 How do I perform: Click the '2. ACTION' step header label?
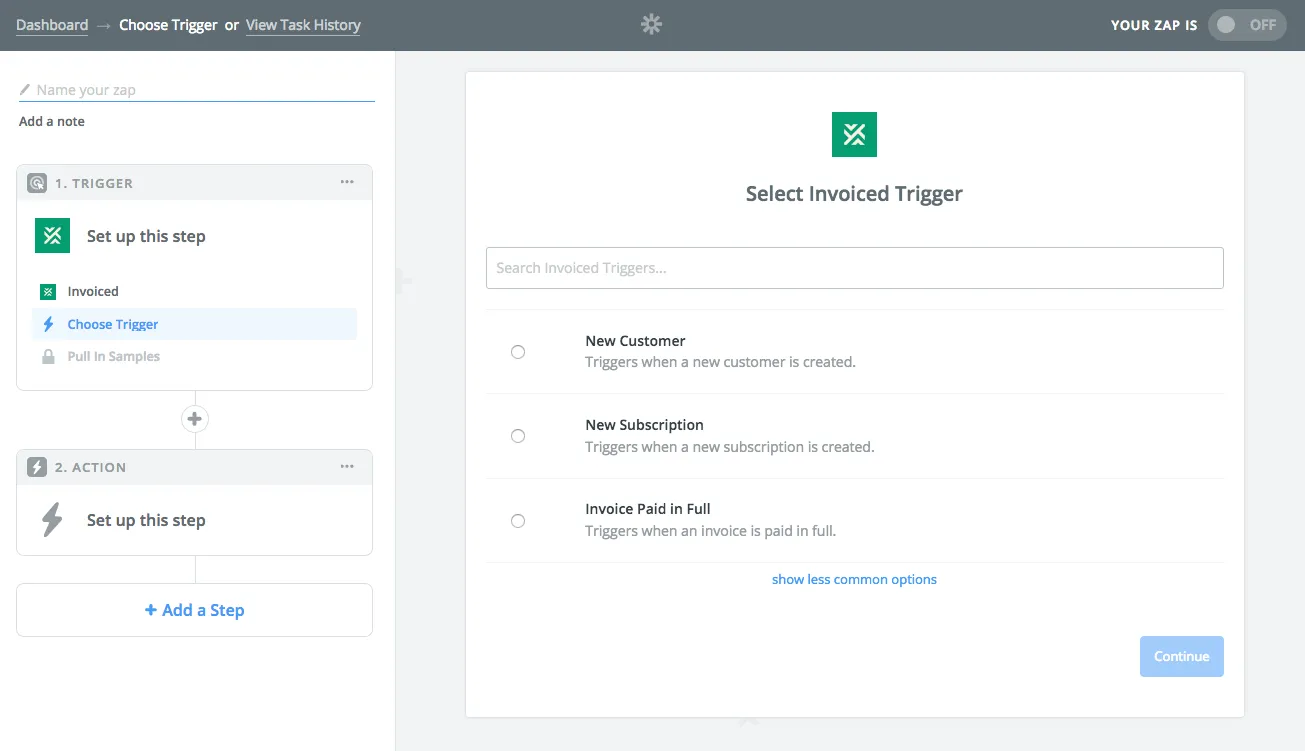pos(90,467)
